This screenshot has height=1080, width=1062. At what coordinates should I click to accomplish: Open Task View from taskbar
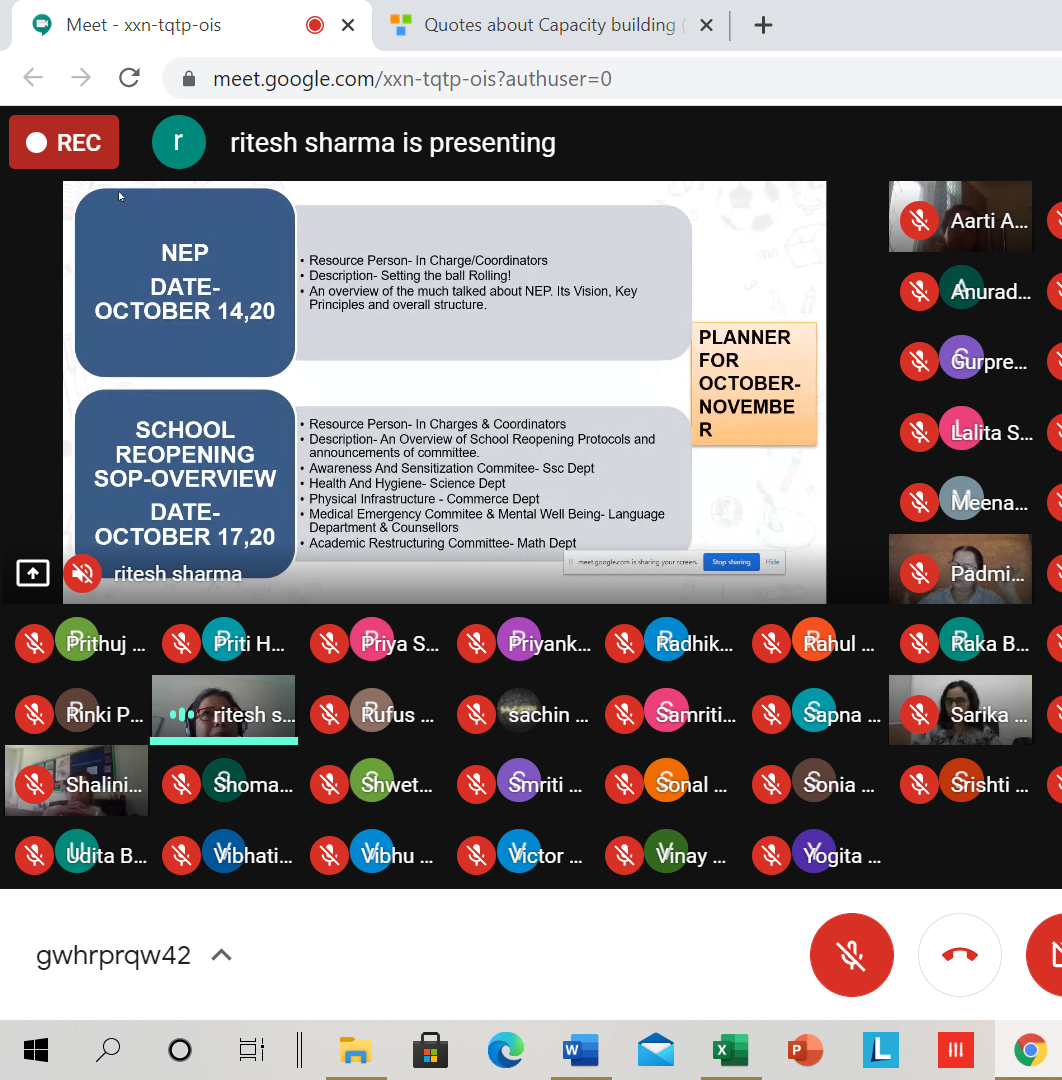(x=251, y=1050)
